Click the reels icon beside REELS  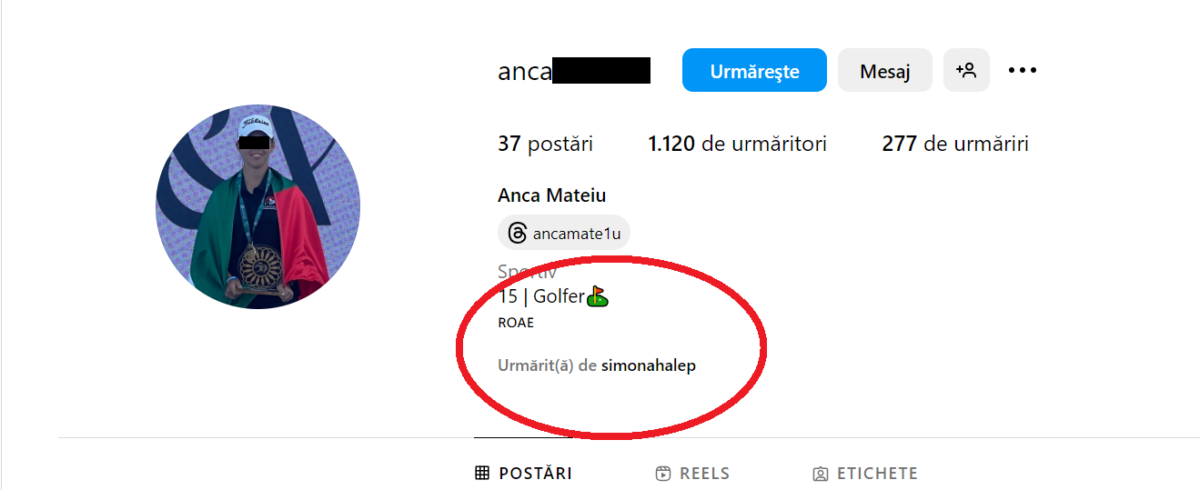tap(662, 473)
